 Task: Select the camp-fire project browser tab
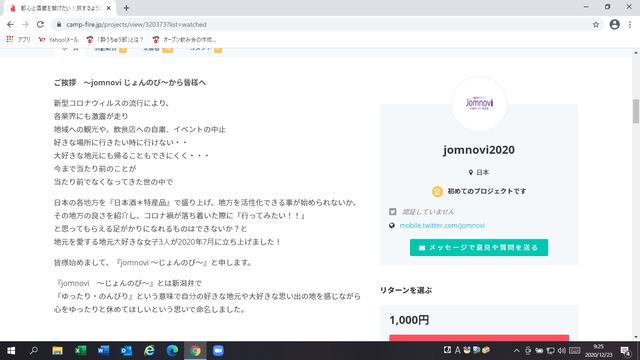(60, 8)
